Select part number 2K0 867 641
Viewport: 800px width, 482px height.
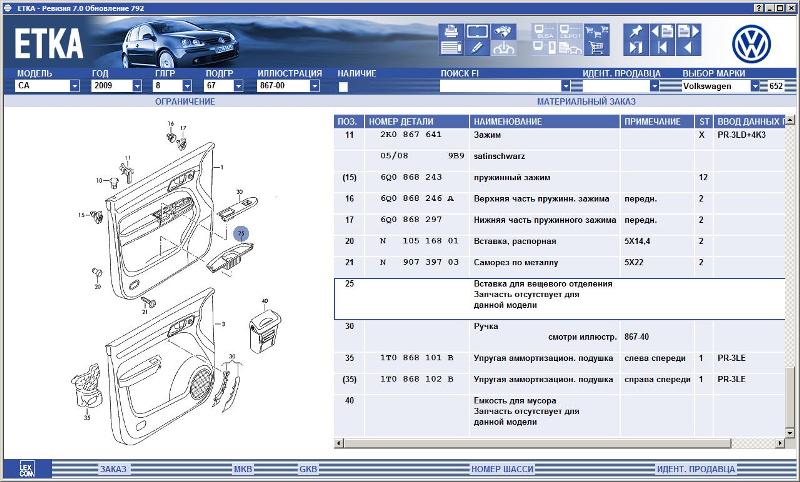click(x=411, y=135)
